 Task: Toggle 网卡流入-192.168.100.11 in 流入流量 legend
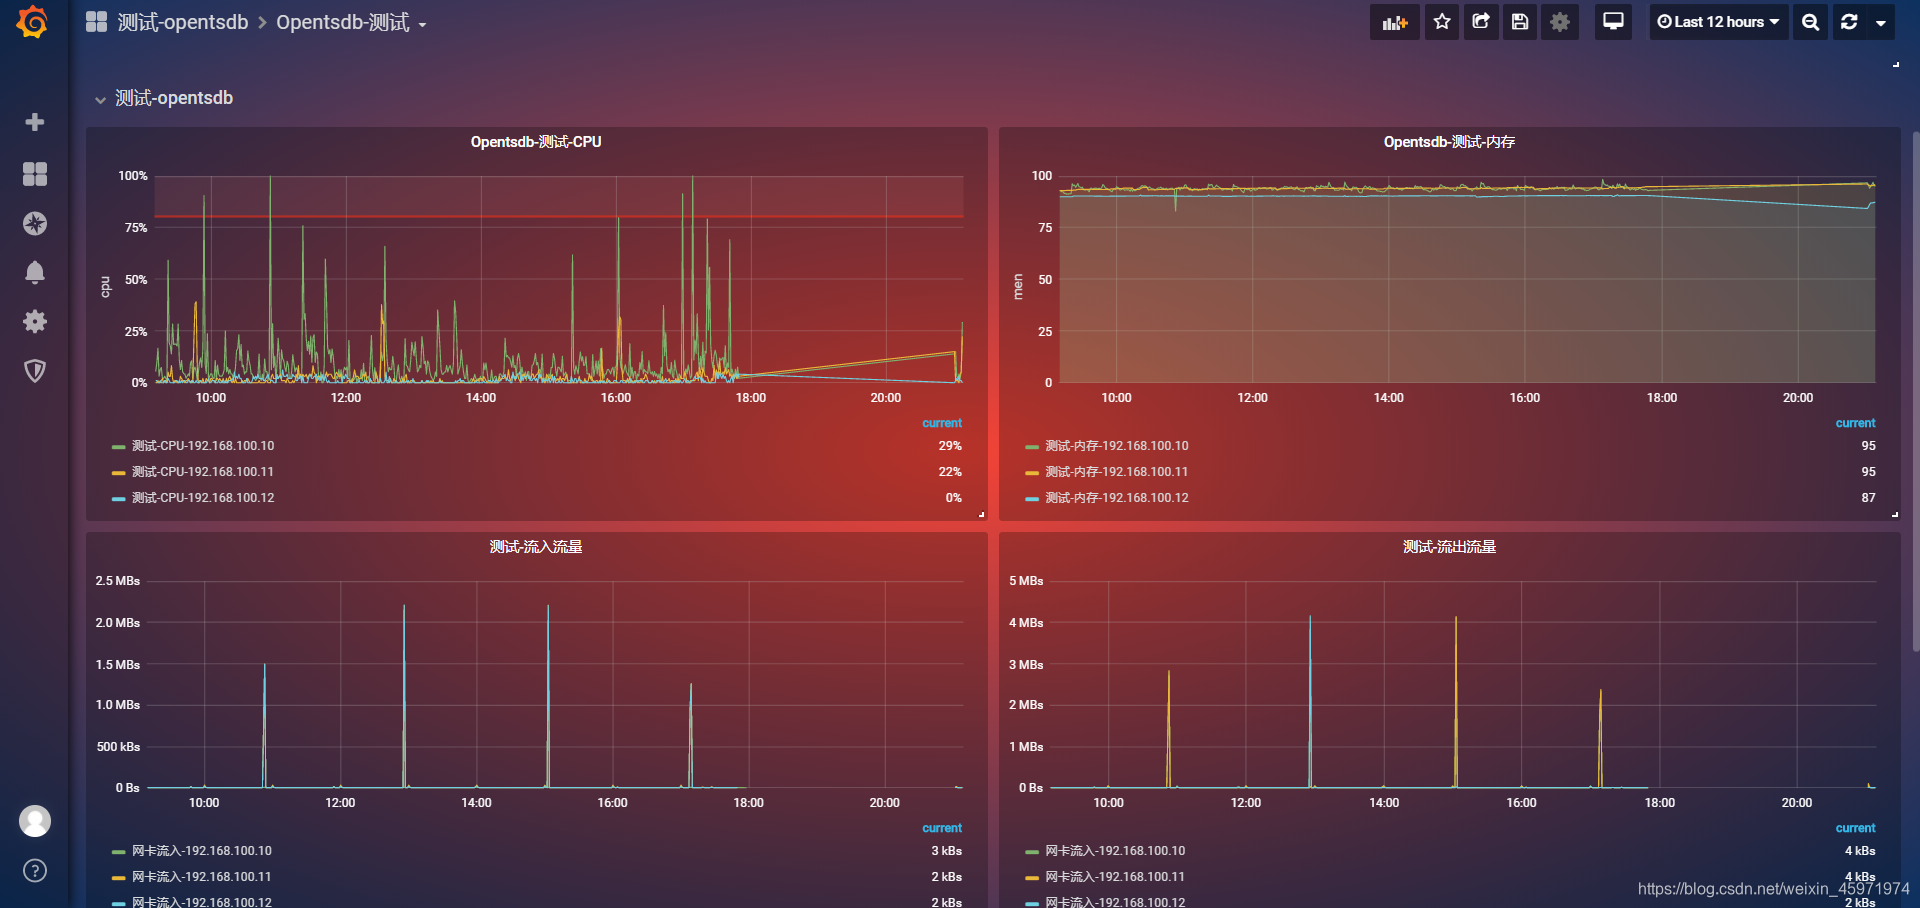[x=202, y=877]
